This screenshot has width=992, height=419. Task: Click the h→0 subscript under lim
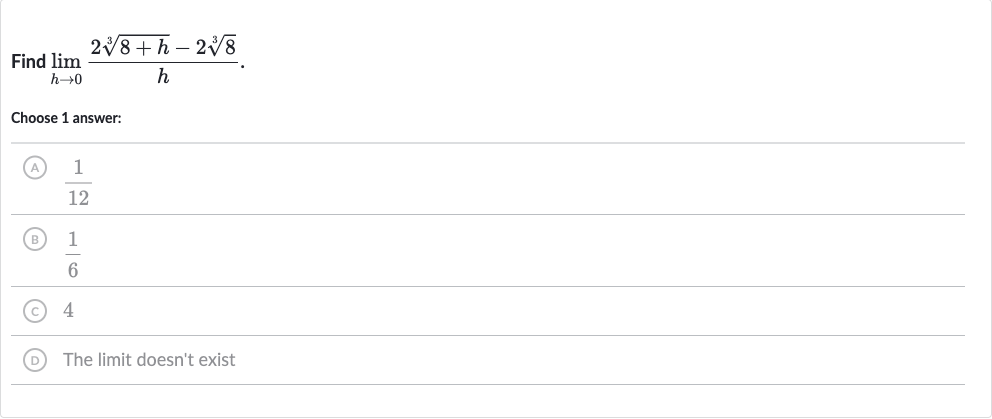click(66, 80)
